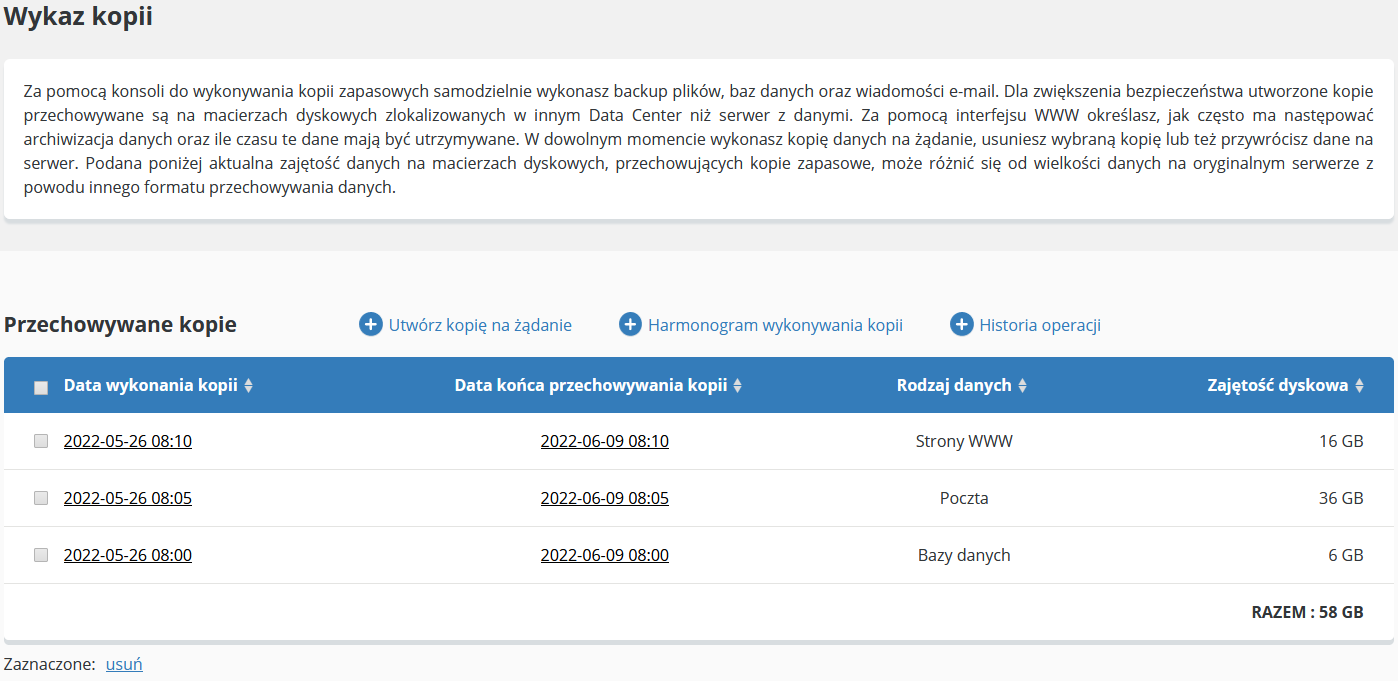Click the plus icon beside Utwórz kopię na żądanie
Viewport: 1398px width, 681px height.
[x=371, y=325]
